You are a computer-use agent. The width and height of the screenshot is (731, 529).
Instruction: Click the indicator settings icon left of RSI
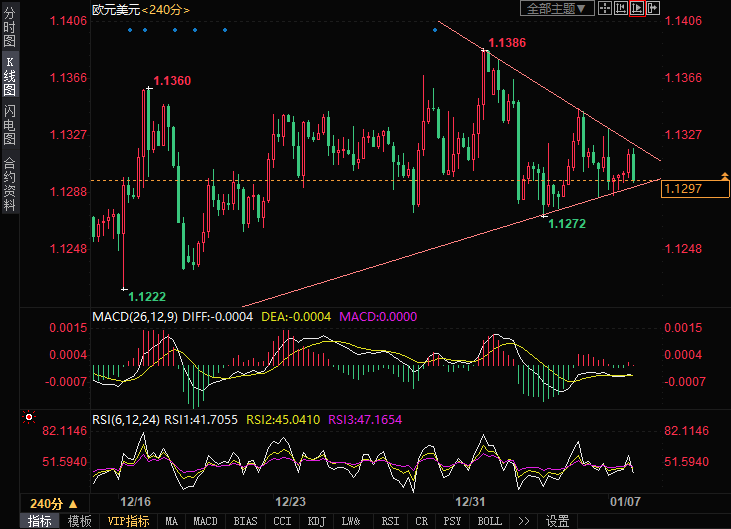pos(29,417)
